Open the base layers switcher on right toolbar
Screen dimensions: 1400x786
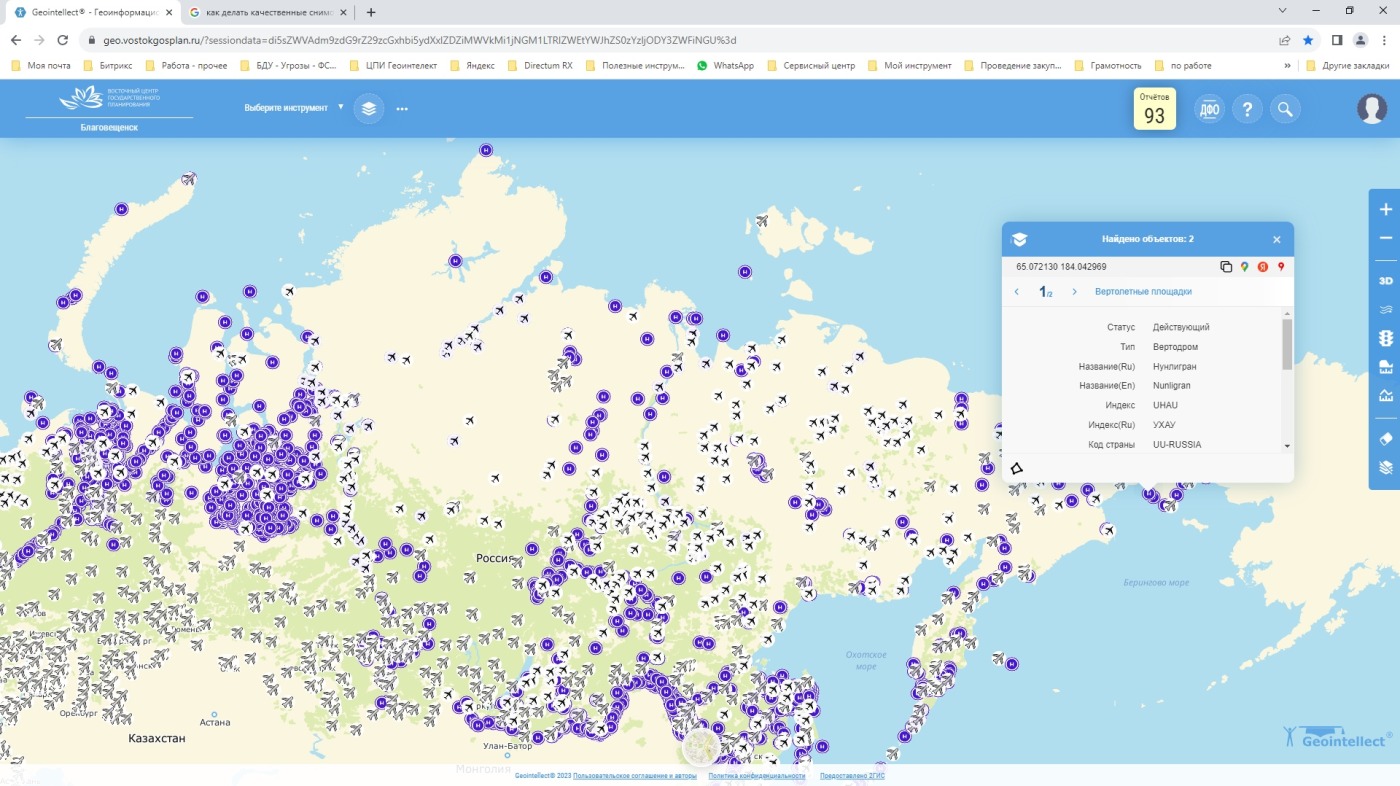1386,467
